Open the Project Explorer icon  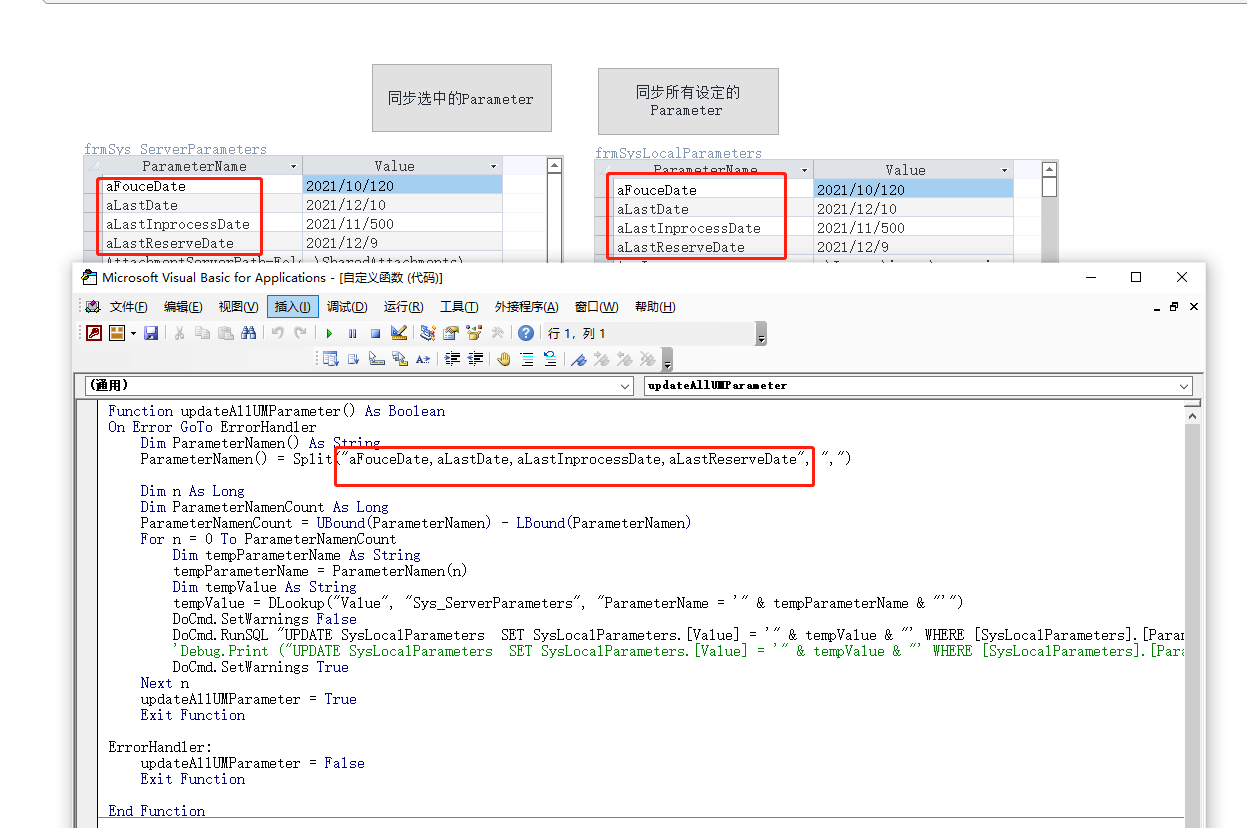428,333
